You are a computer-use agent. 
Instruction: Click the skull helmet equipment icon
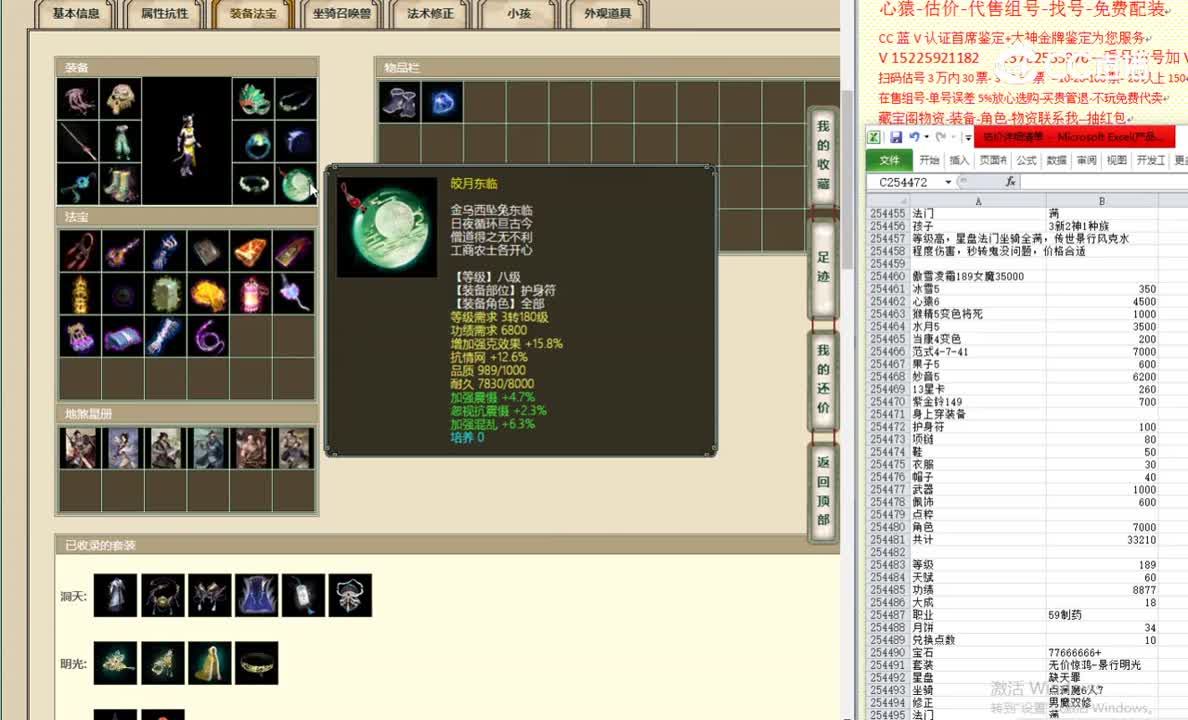[120, 99]
